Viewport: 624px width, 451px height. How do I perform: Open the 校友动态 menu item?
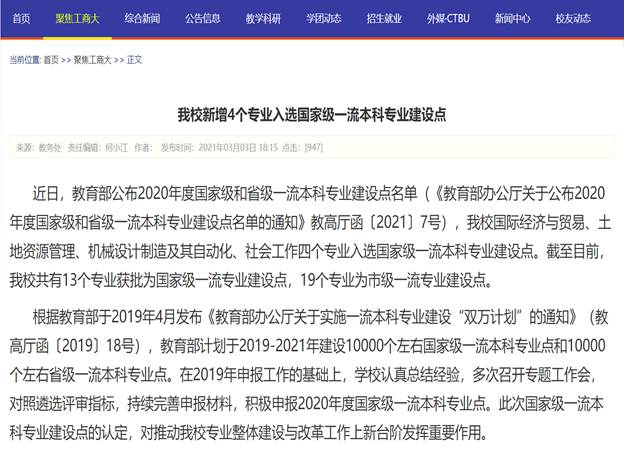573,18
